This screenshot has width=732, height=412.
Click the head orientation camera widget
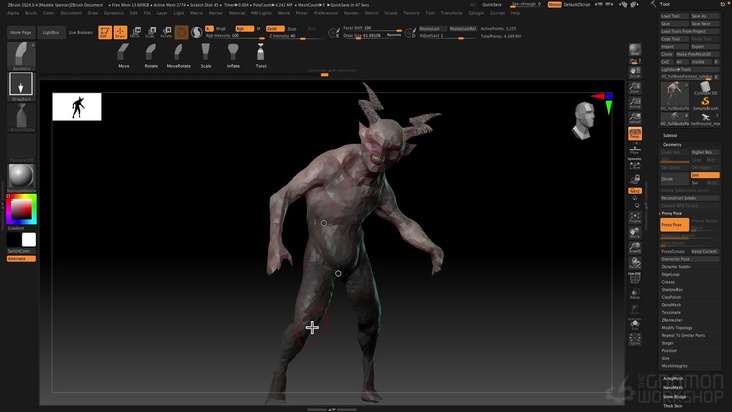tap(584, 120)
